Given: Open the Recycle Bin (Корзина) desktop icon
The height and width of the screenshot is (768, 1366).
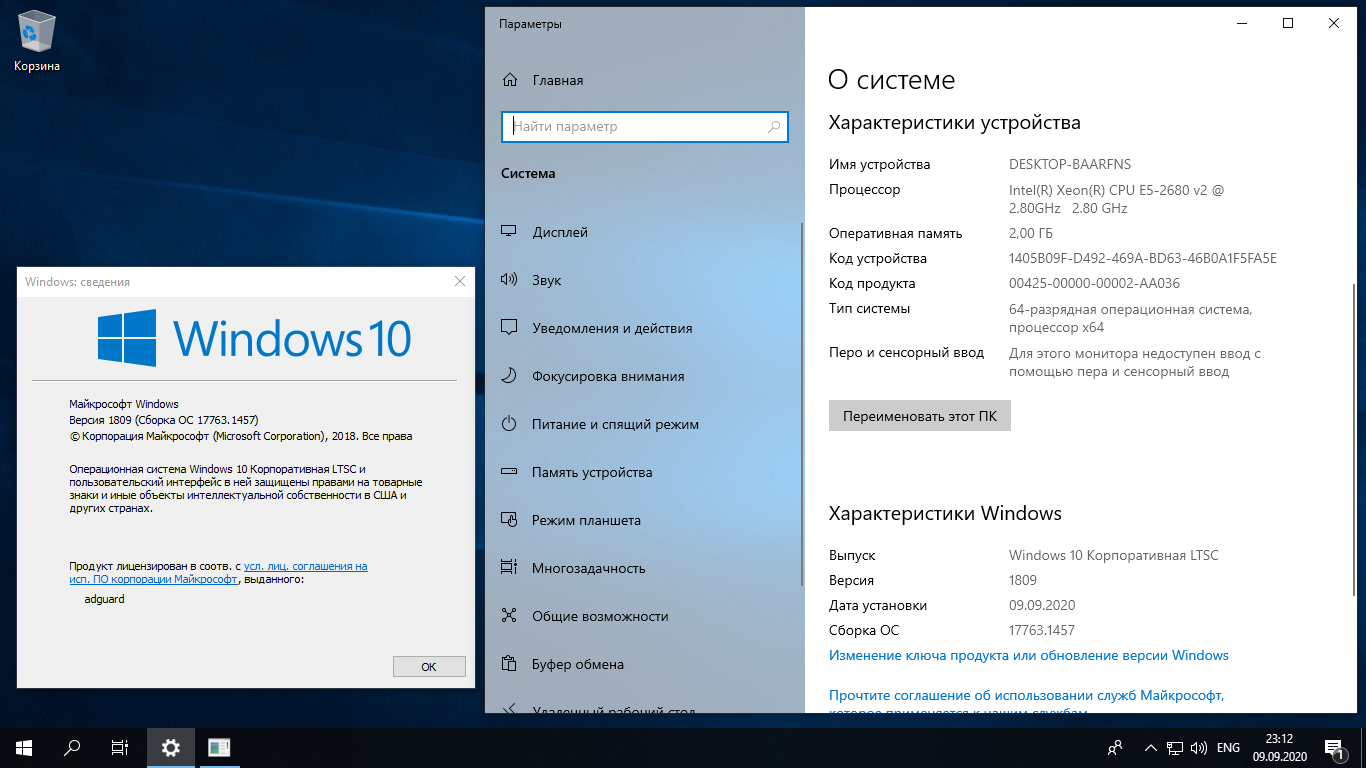Looking at the screenshot, I should pyautogui.click(x=37, y=41).
